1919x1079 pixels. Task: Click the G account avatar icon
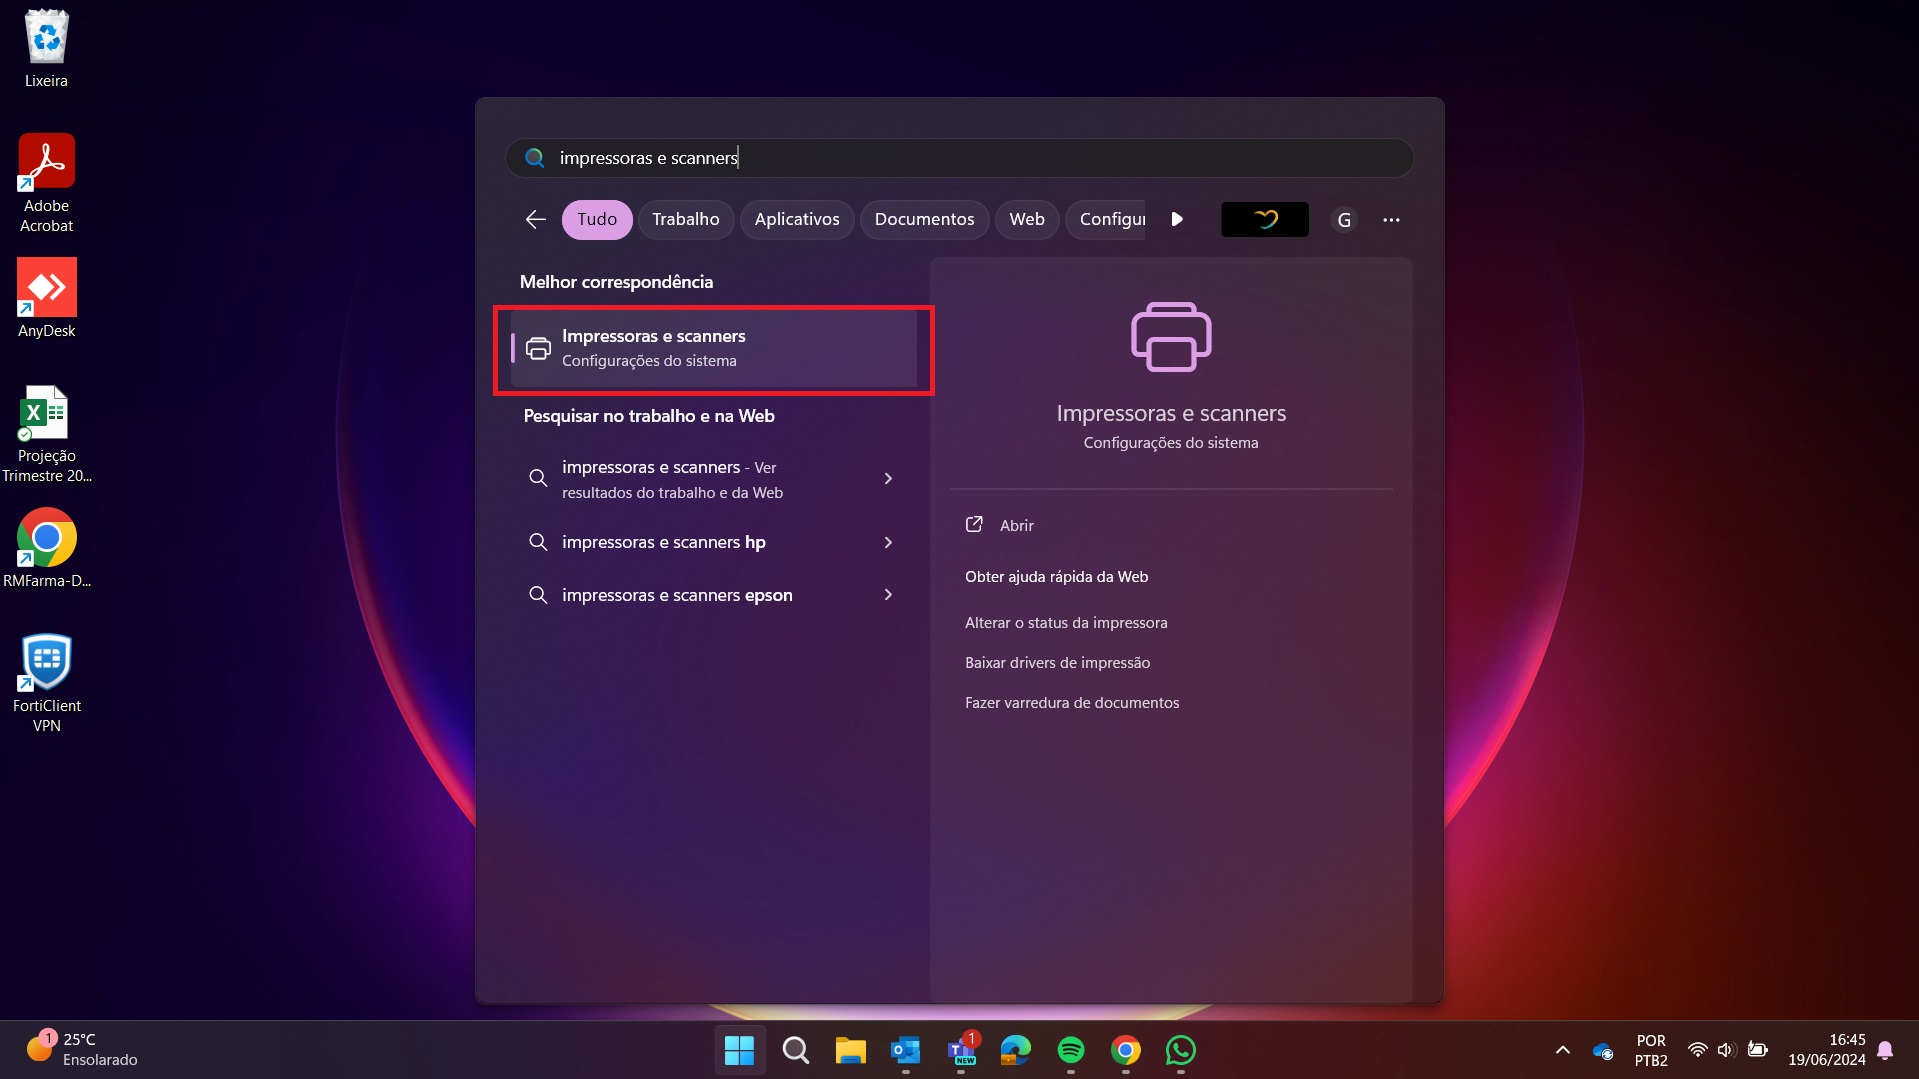tap(1344, 220)
